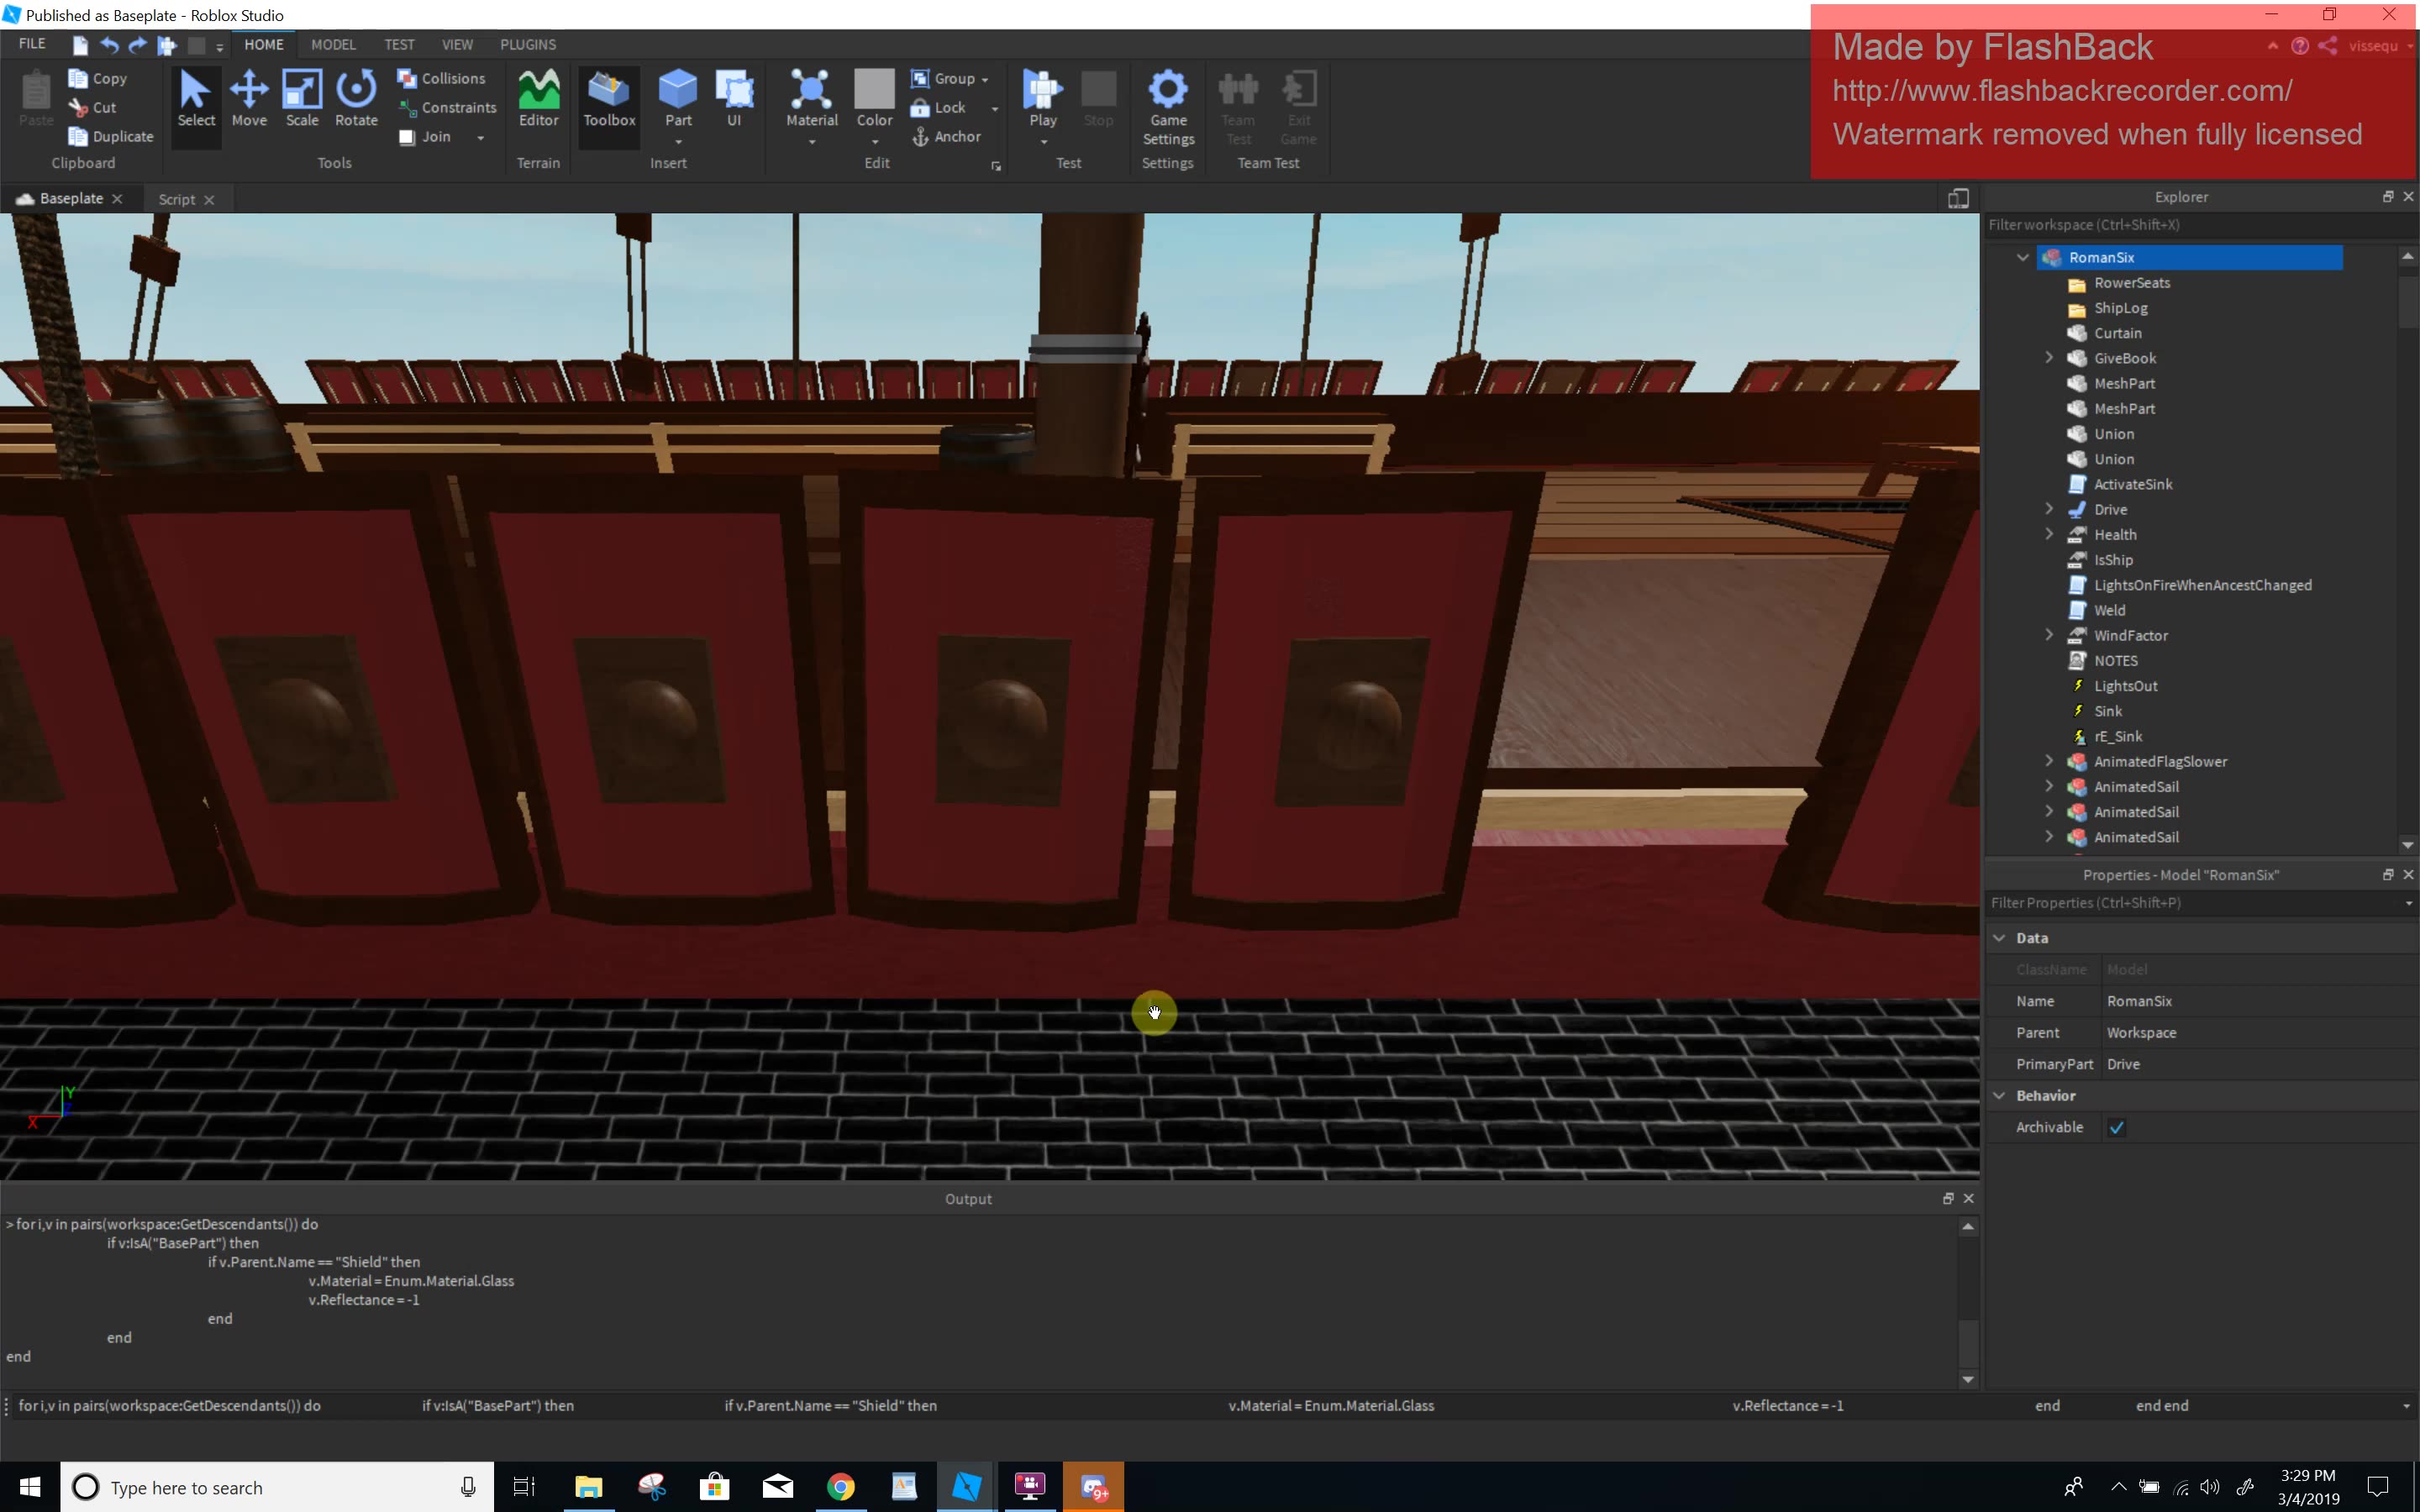The image size is (2420, 1512).
Task: Select the Select tool
Action: tap(196, 99)
